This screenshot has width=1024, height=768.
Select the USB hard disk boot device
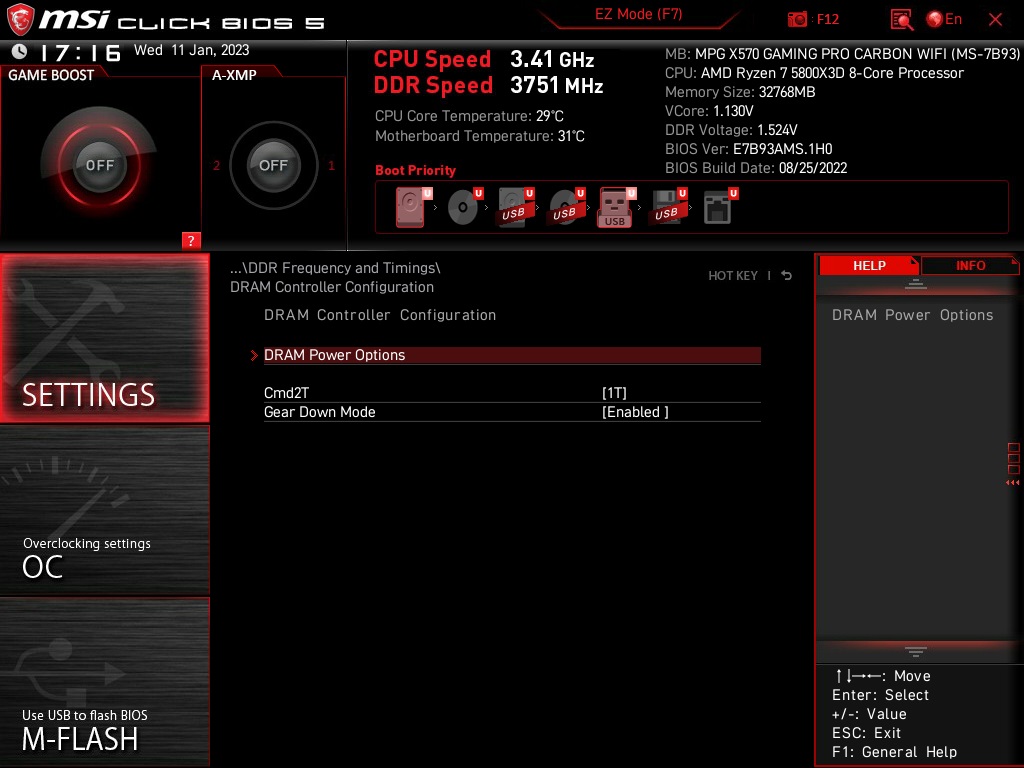click(515, 208)
